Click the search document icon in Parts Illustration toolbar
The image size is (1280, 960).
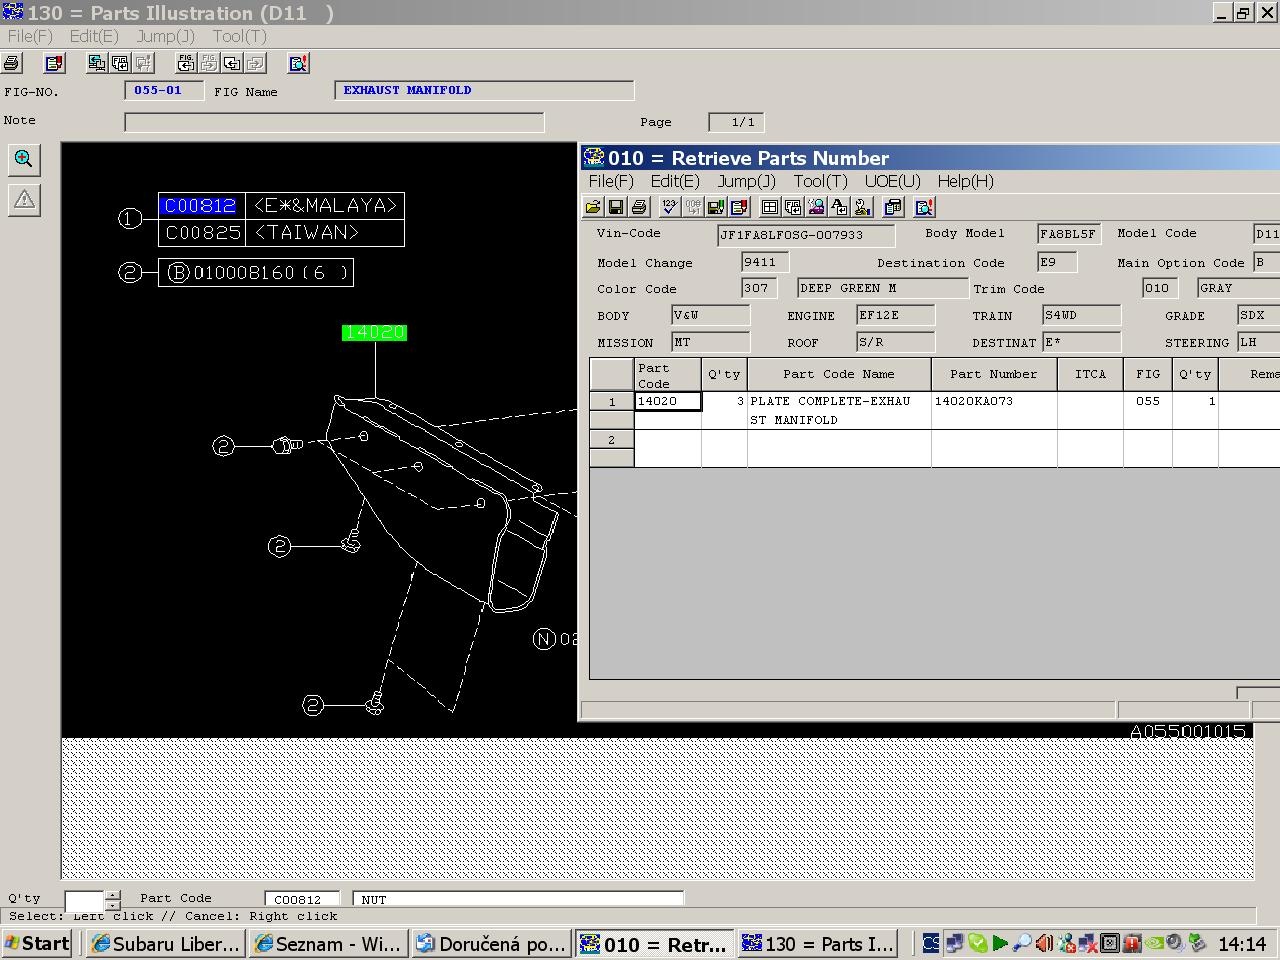298,63
